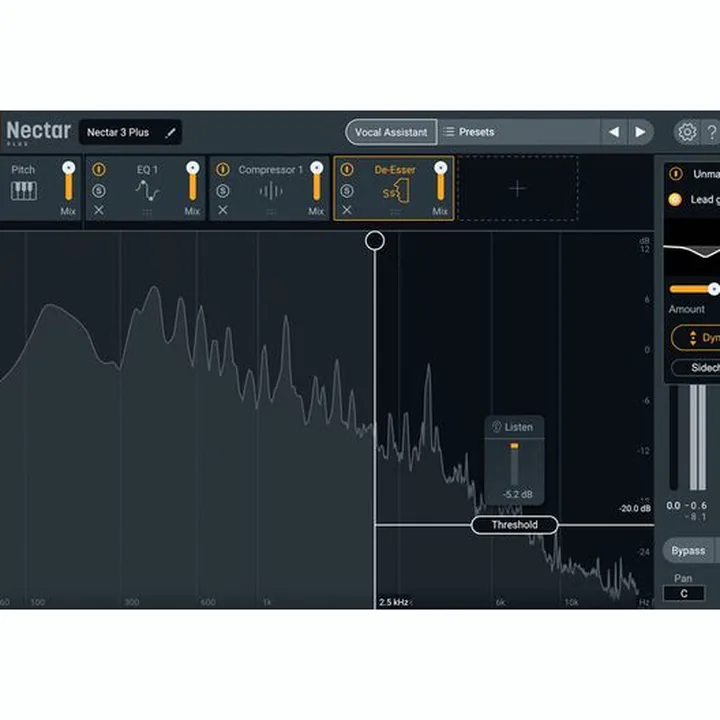Click the Amount slider
Viewport: 720px width, 720px height.
tap(694, 289)
